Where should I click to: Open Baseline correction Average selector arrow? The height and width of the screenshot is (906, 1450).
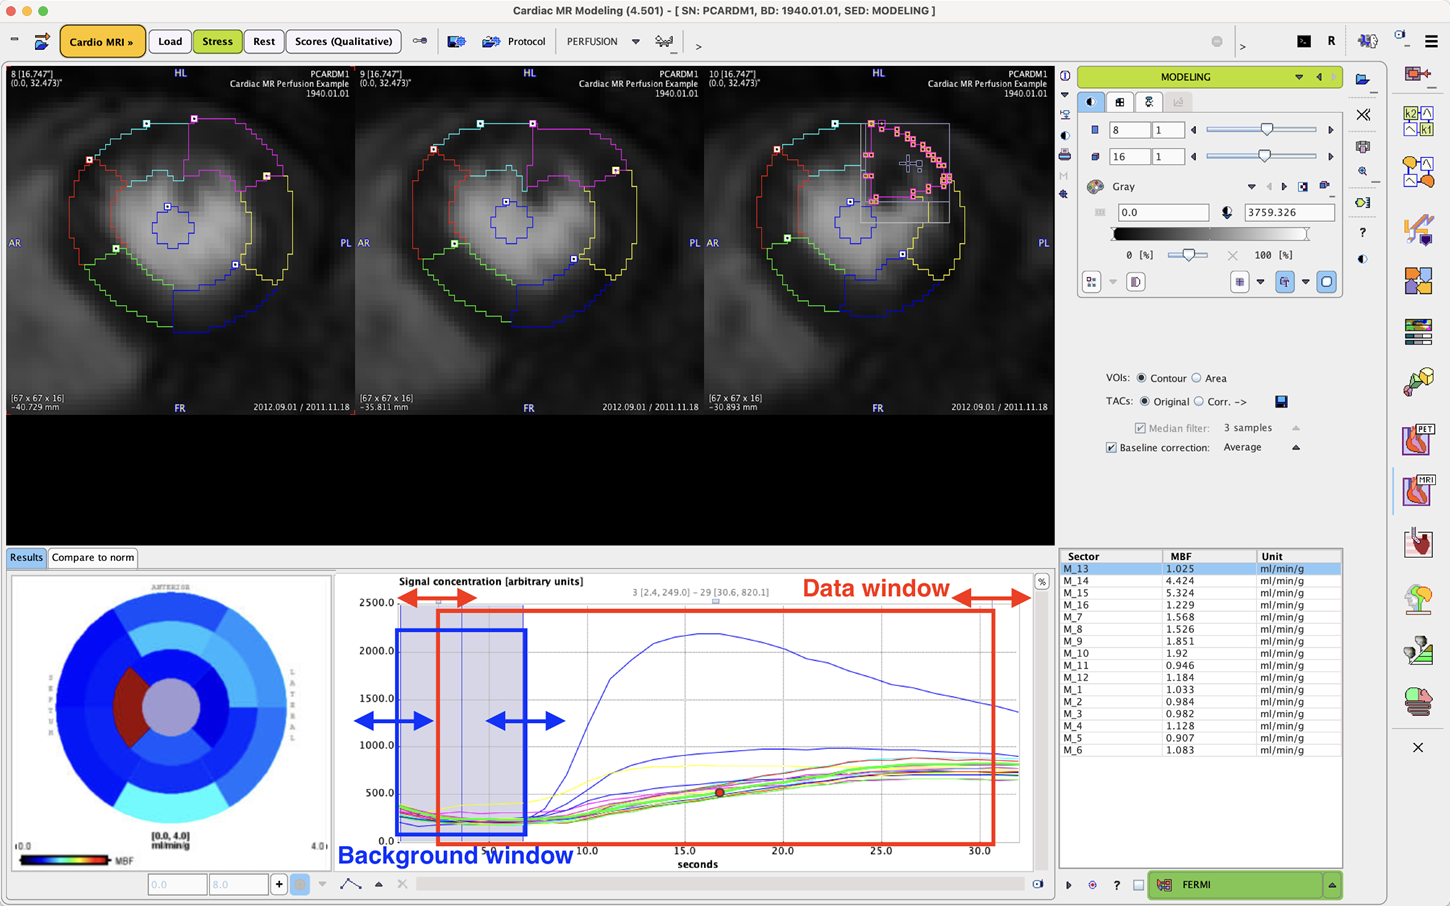coord(1296,448)
